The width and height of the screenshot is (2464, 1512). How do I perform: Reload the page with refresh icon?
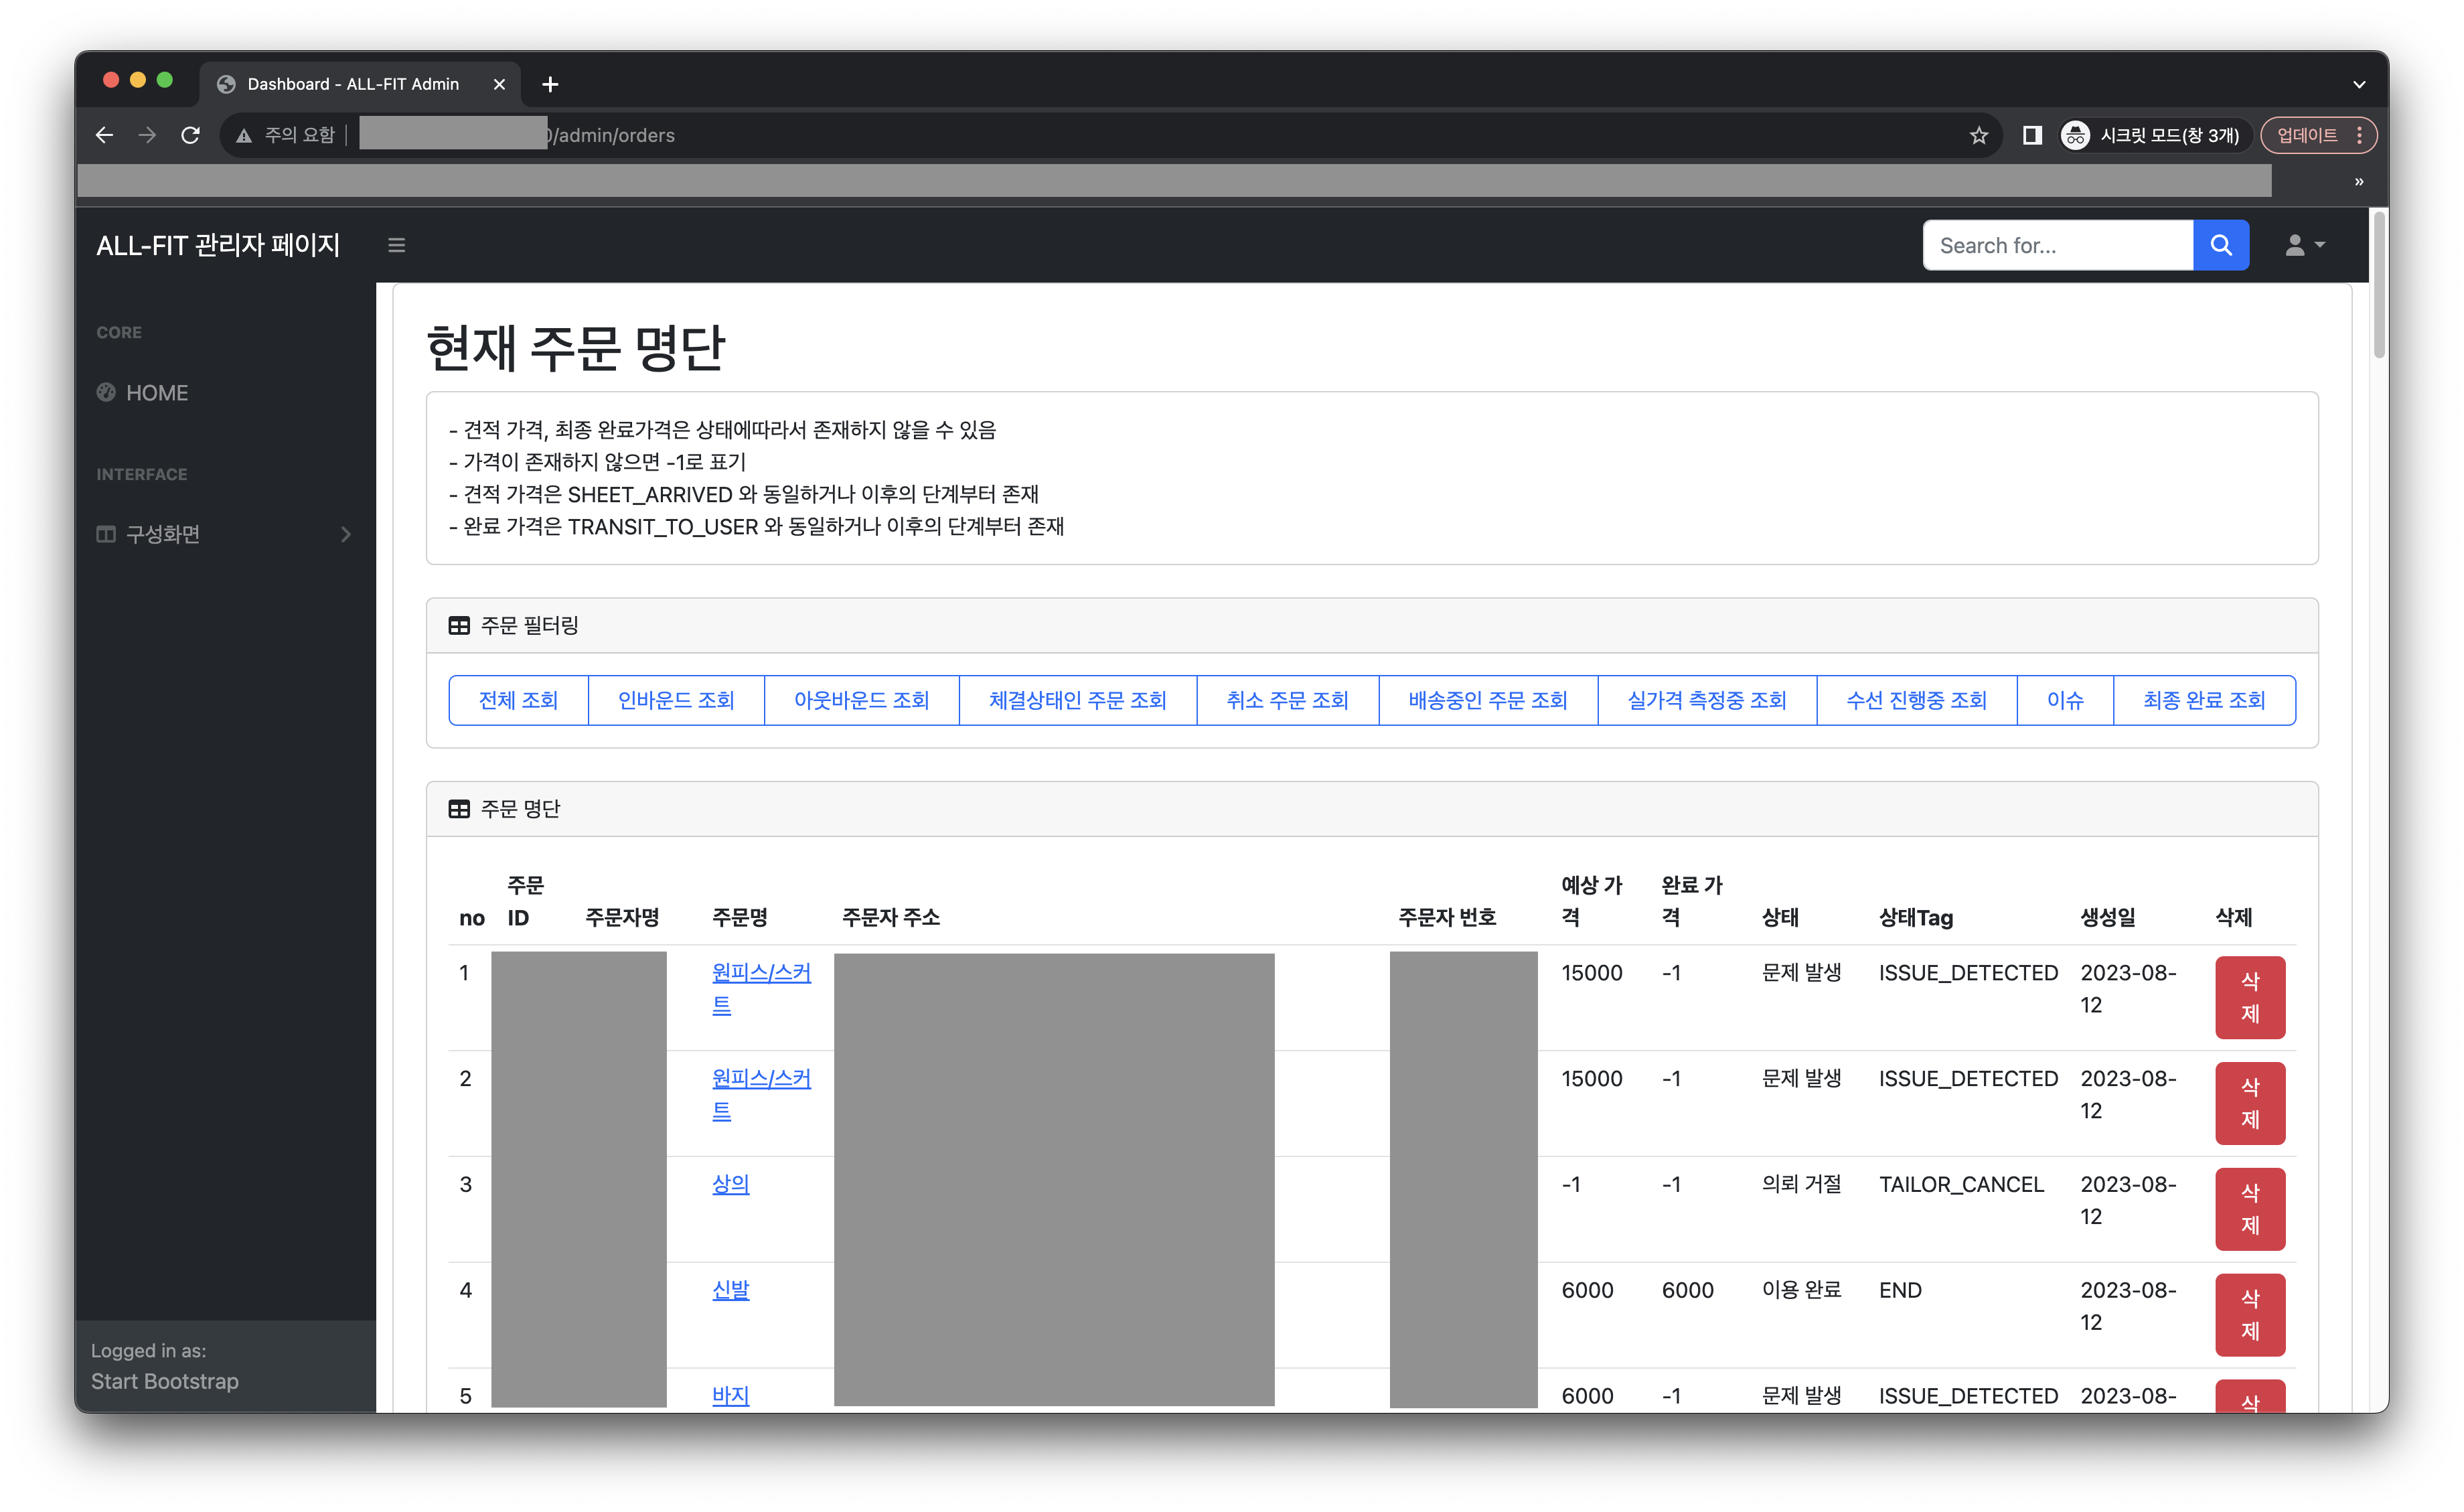coord(190,135)
